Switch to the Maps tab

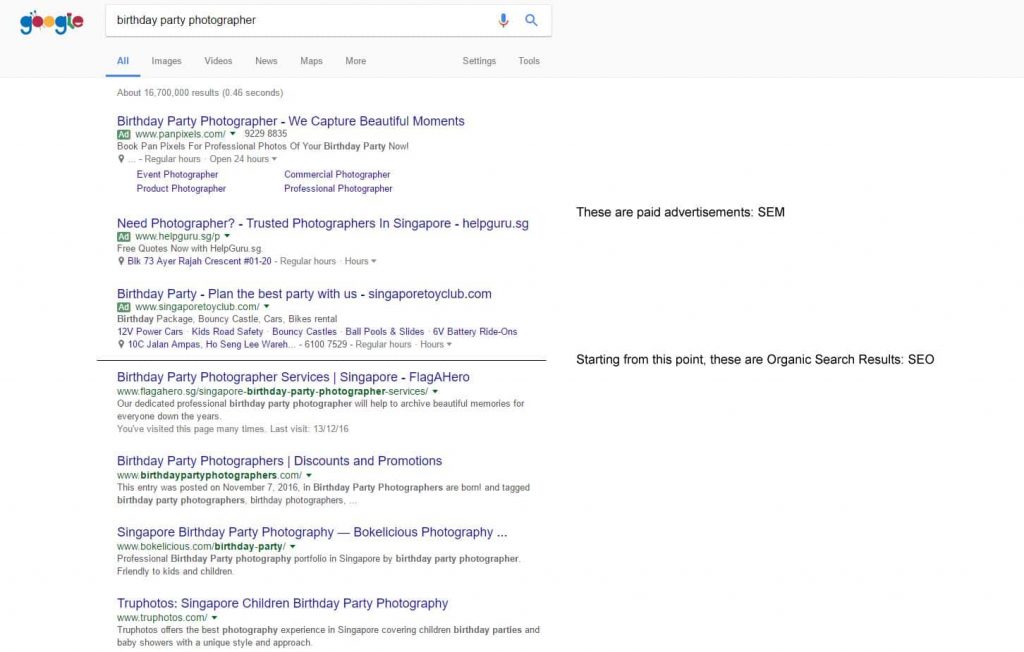[312, 61]
